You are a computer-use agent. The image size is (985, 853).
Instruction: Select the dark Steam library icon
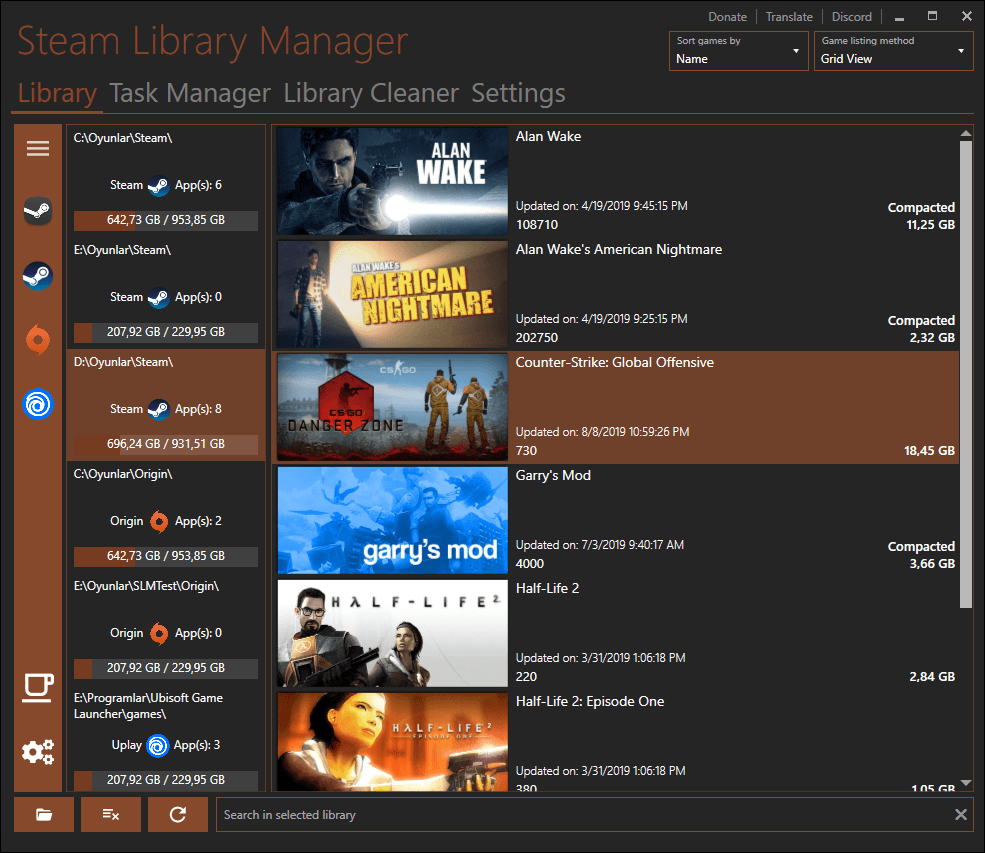coord(37,211)
